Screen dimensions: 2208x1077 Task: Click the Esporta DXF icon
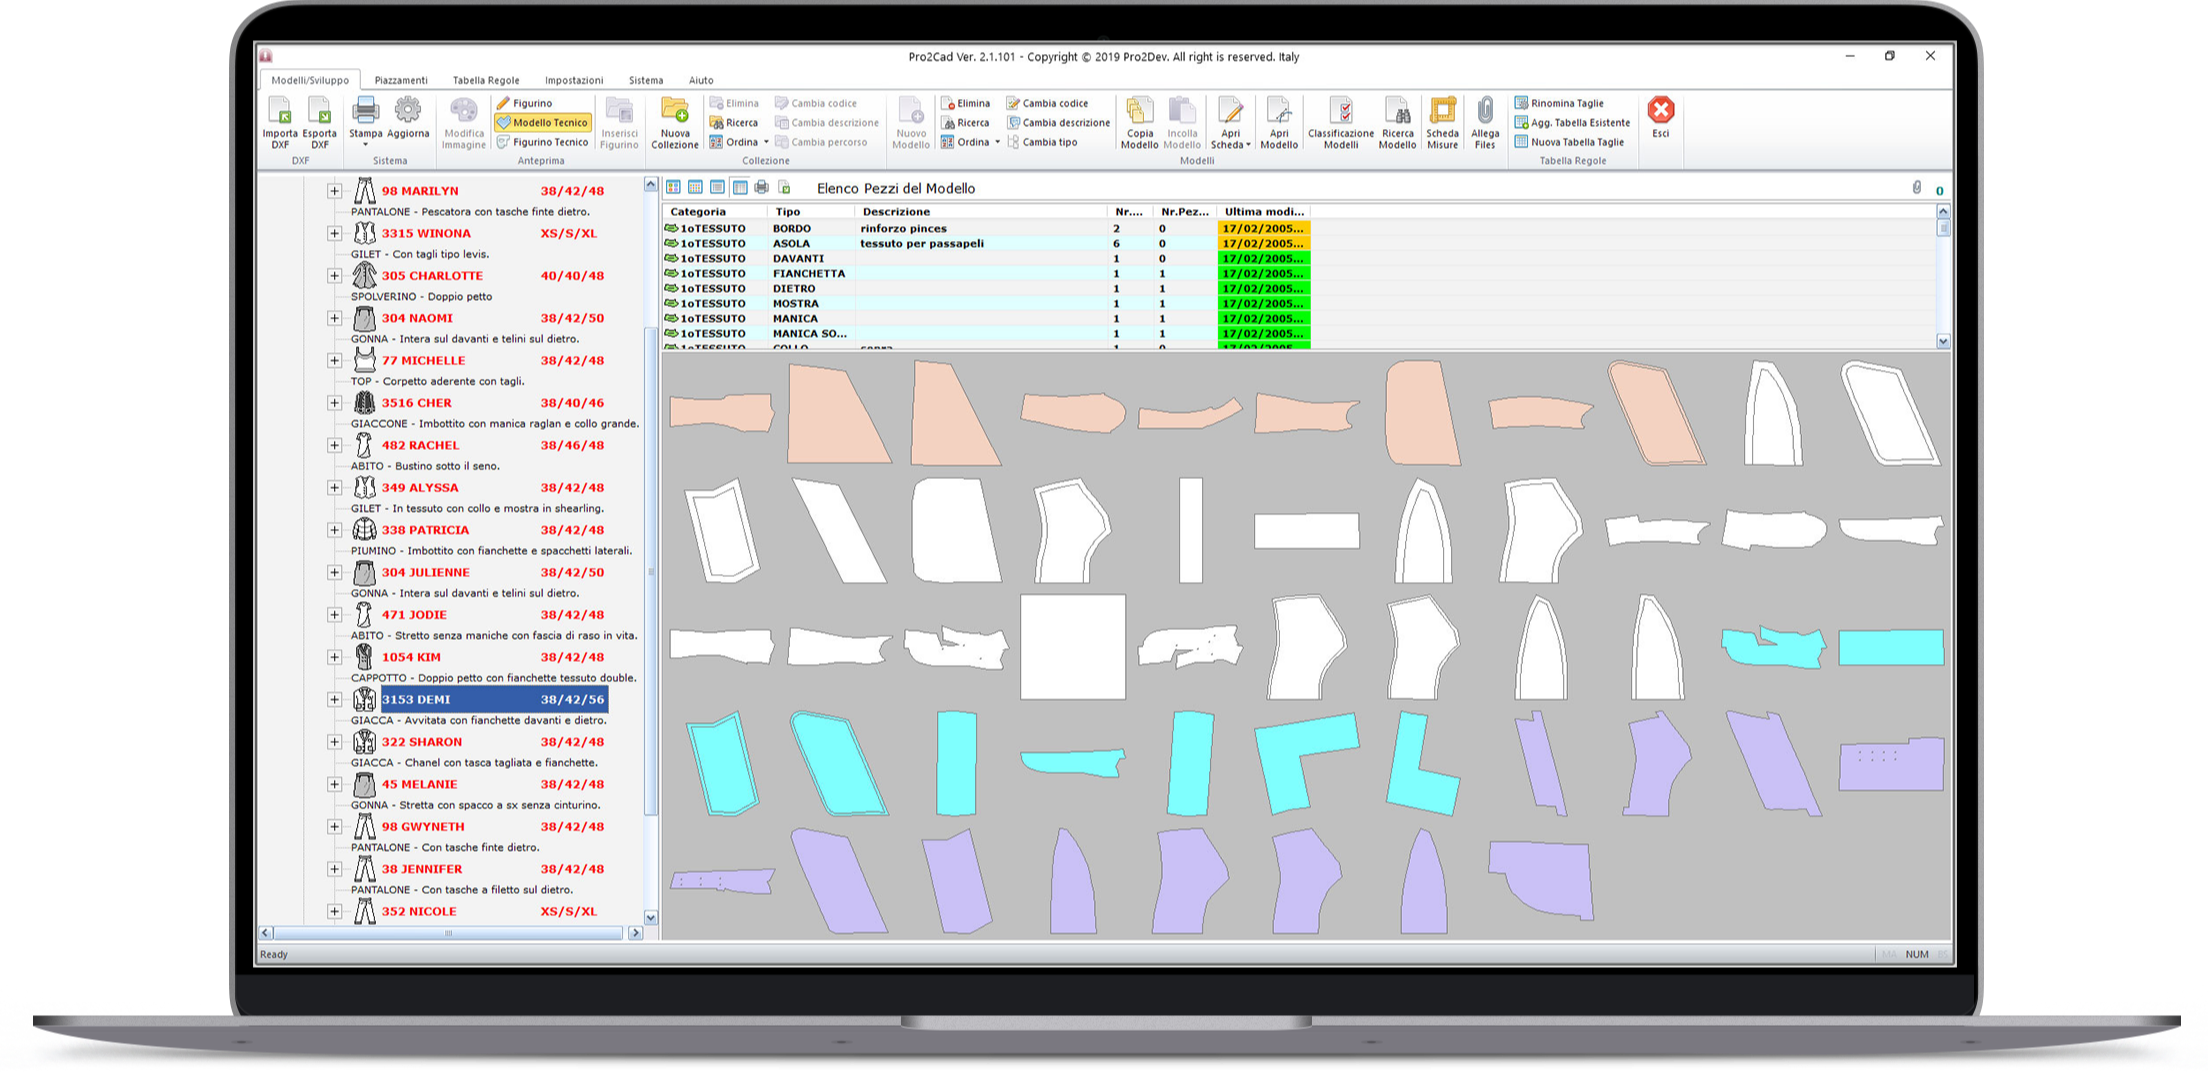click(x=319, y=110)
